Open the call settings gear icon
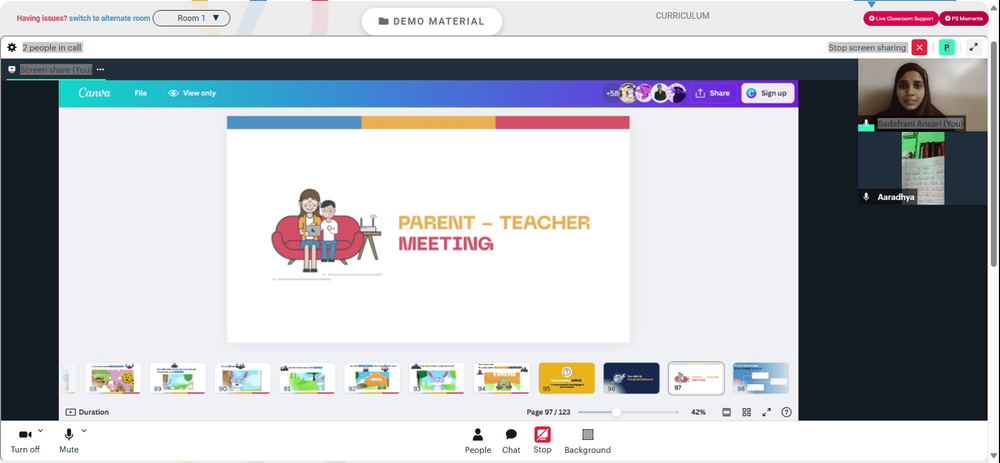The height and width of the screenshot is (463, 1000). tap(11, 47)
